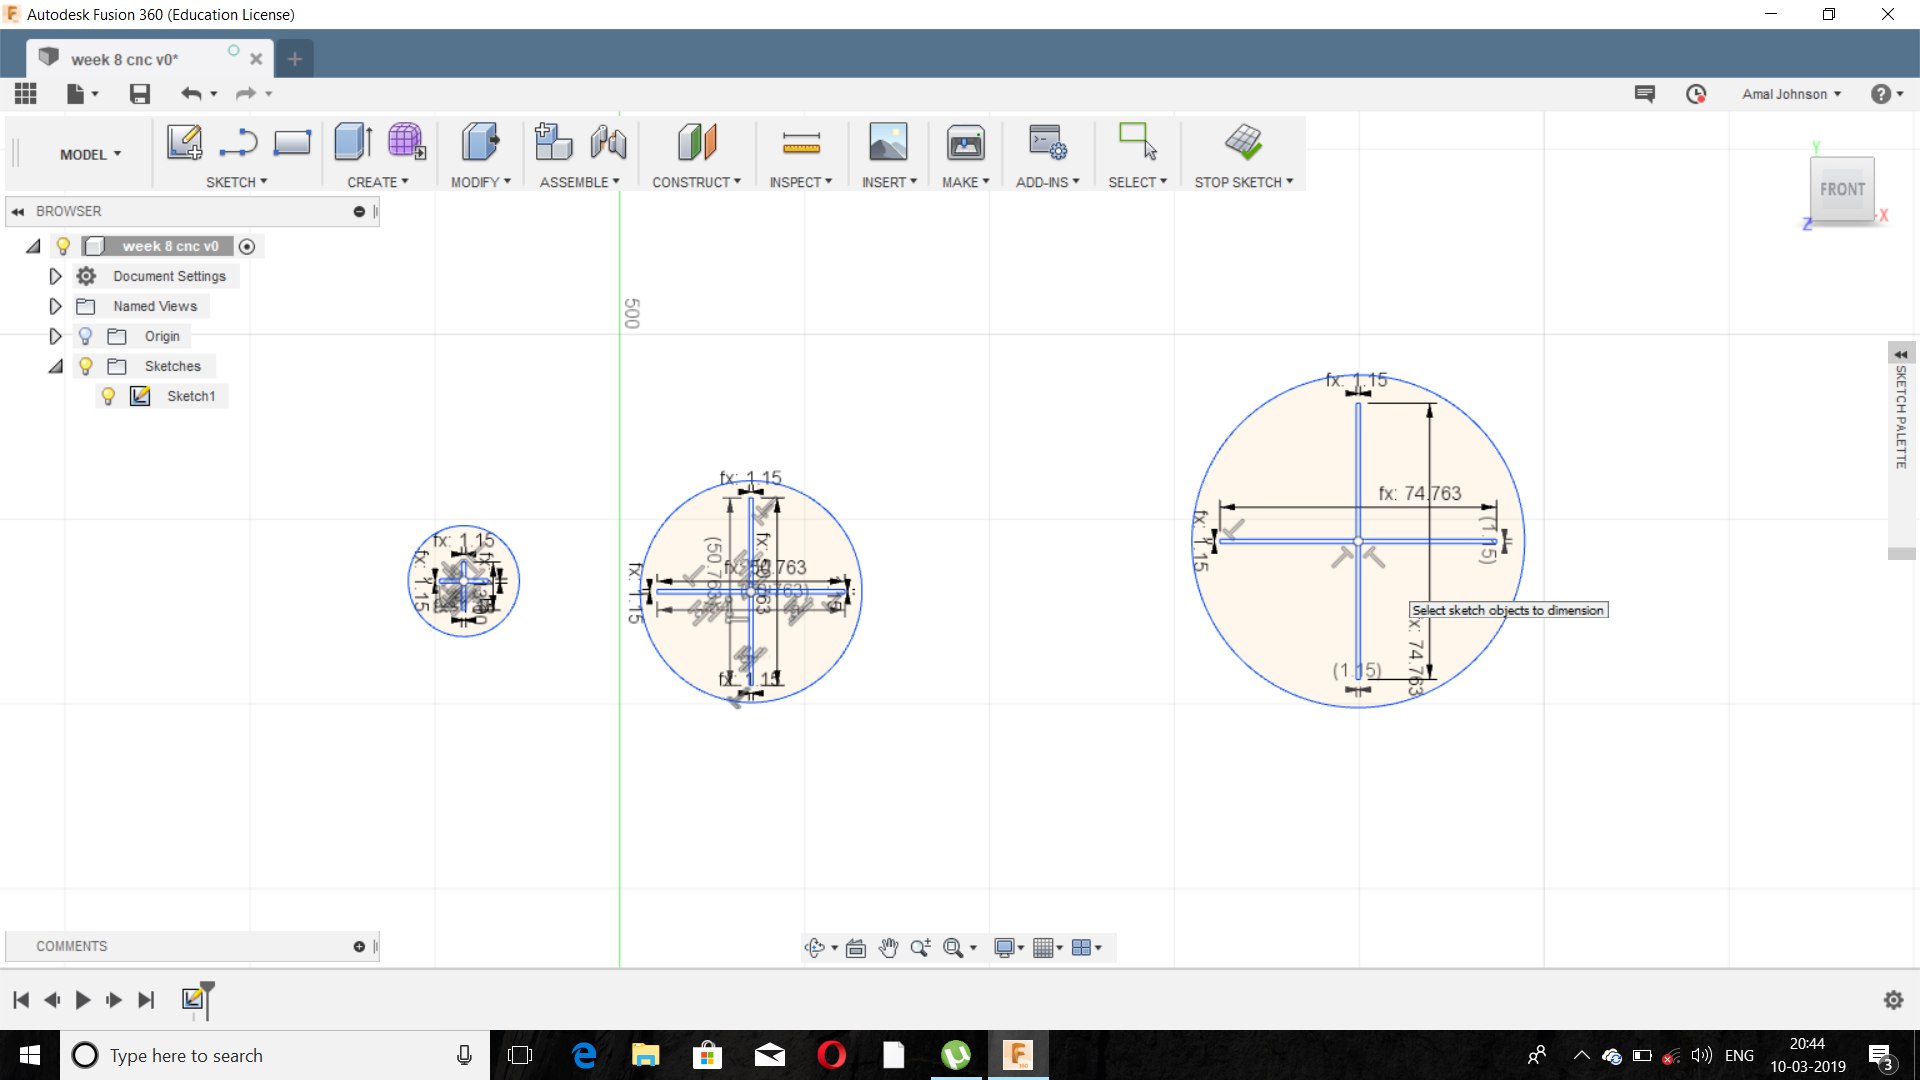Expand the SKETCH PALETTE panel
The height and width of the screenshot is (1080, 1920).
click(1900, 355)
